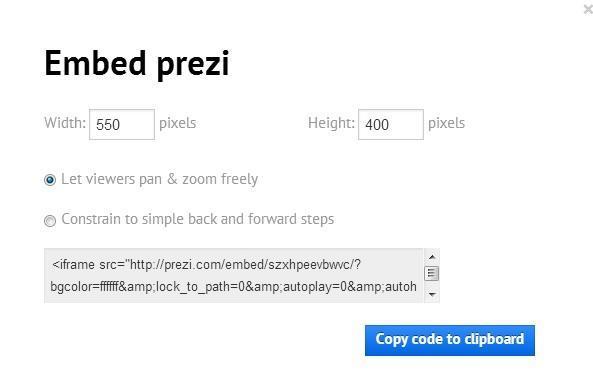Click the prezi.com embed URL in the code
This screenshot has width=593, height=374.
coord(245,264)
